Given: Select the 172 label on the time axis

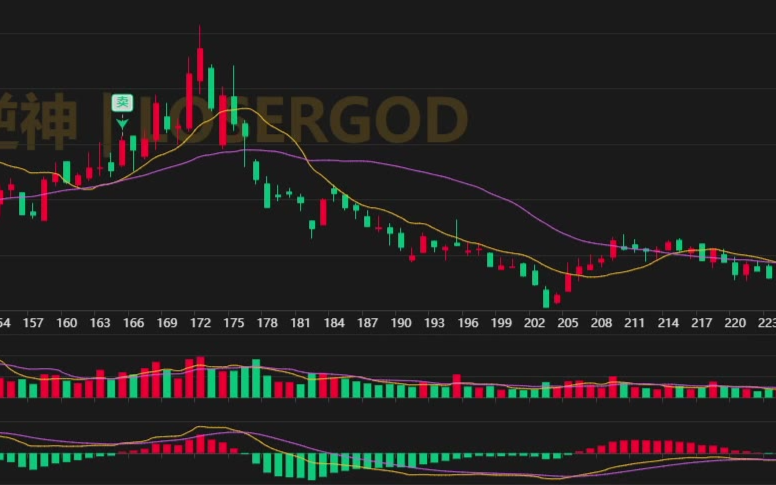Looking at the screenshot, I should 200,323.
